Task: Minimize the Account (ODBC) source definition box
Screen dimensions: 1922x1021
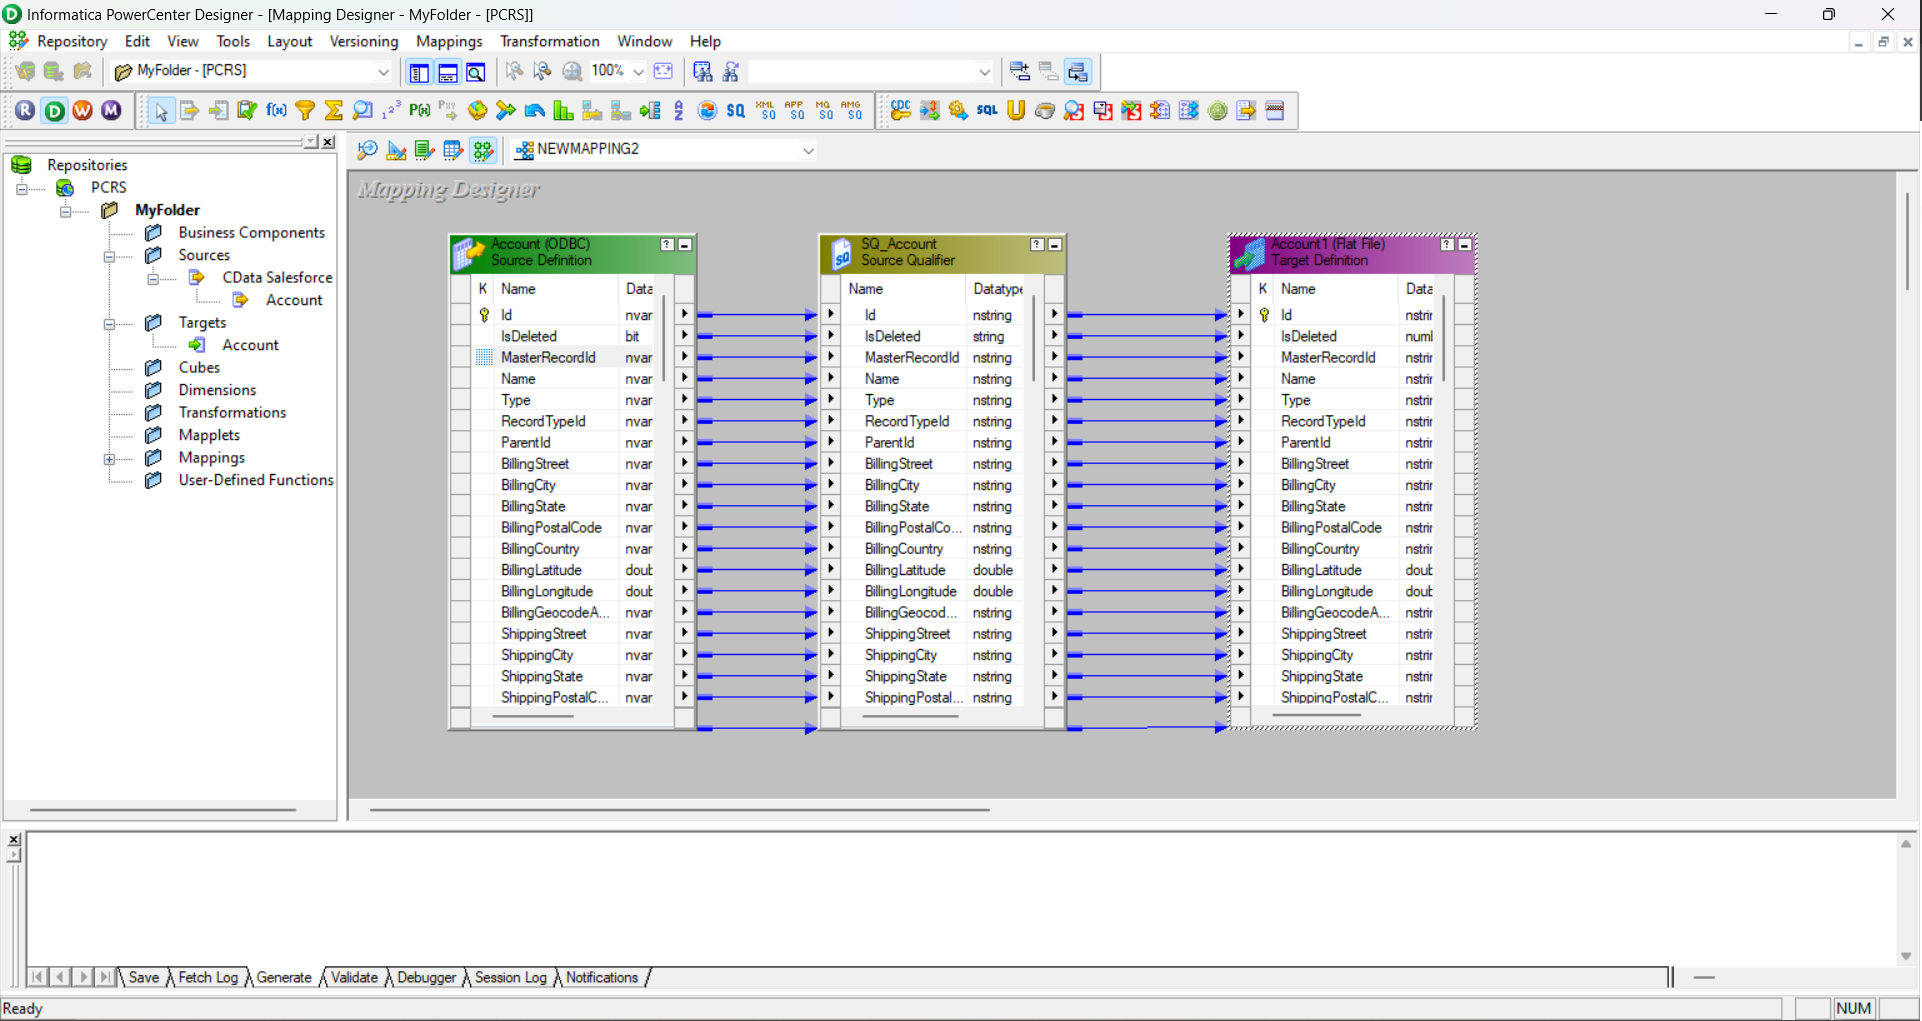Action: pos(685,244)
